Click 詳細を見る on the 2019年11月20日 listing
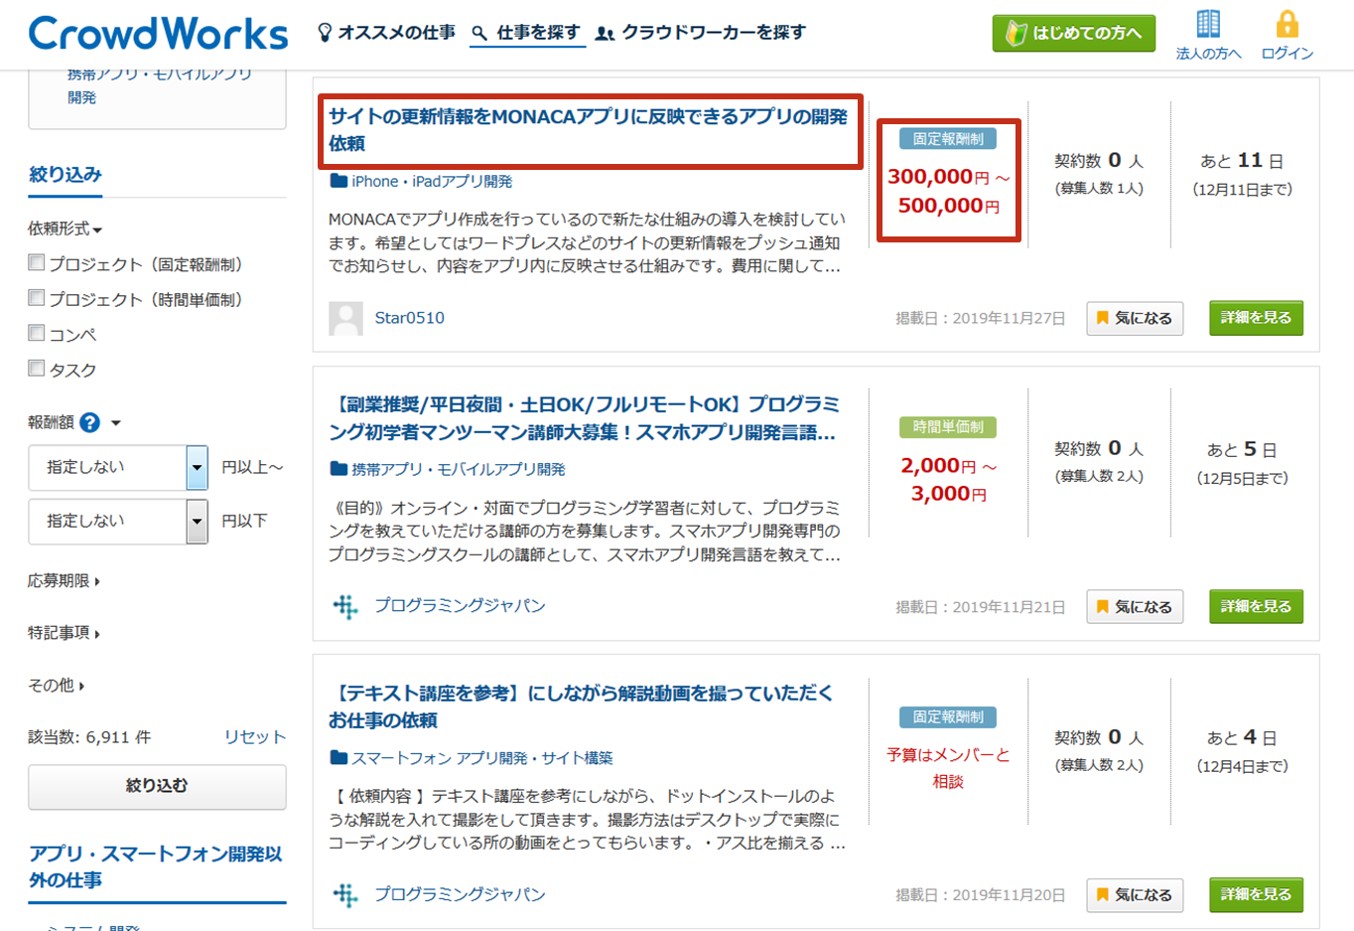 point(1256,895)
